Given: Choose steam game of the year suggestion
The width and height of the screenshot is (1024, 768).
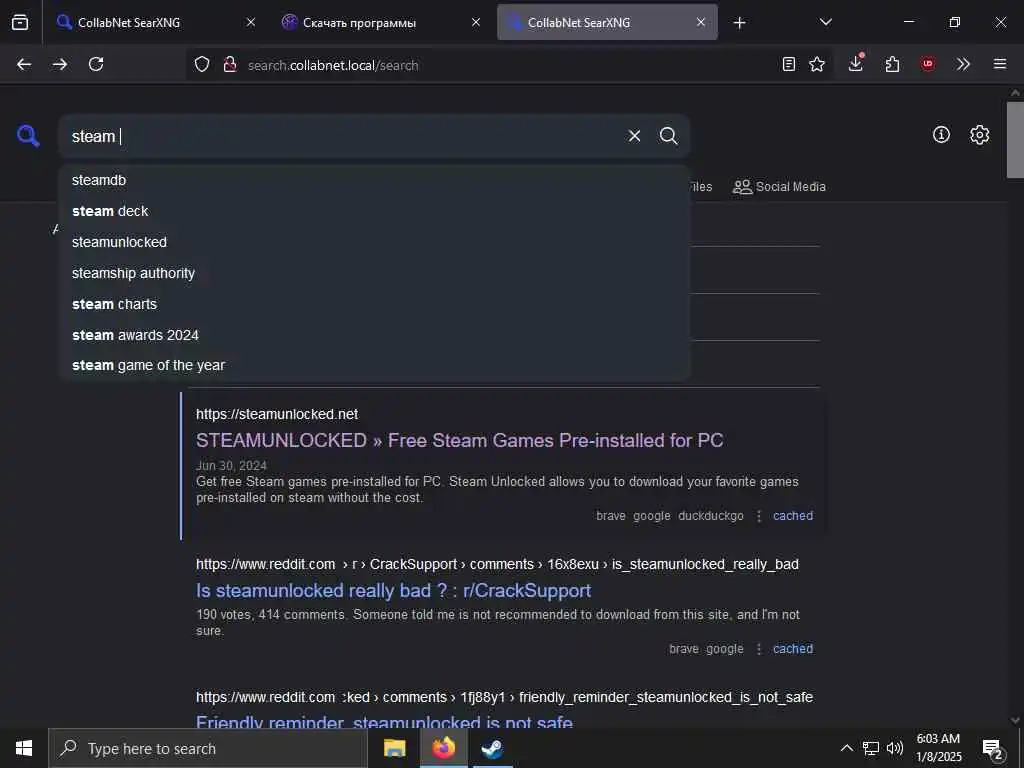Looking at the screenshot, I should tap(374, 365).
